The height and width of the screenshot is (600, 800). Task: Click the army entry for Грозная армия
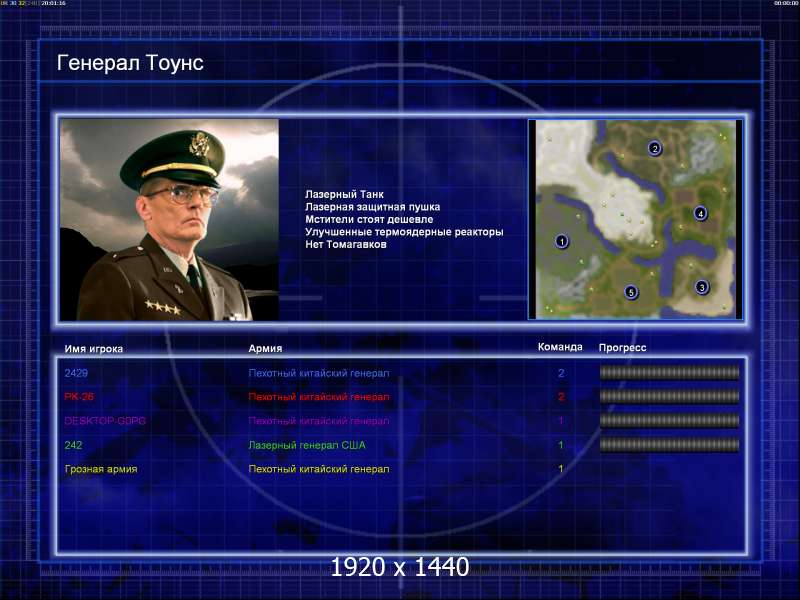319,469
